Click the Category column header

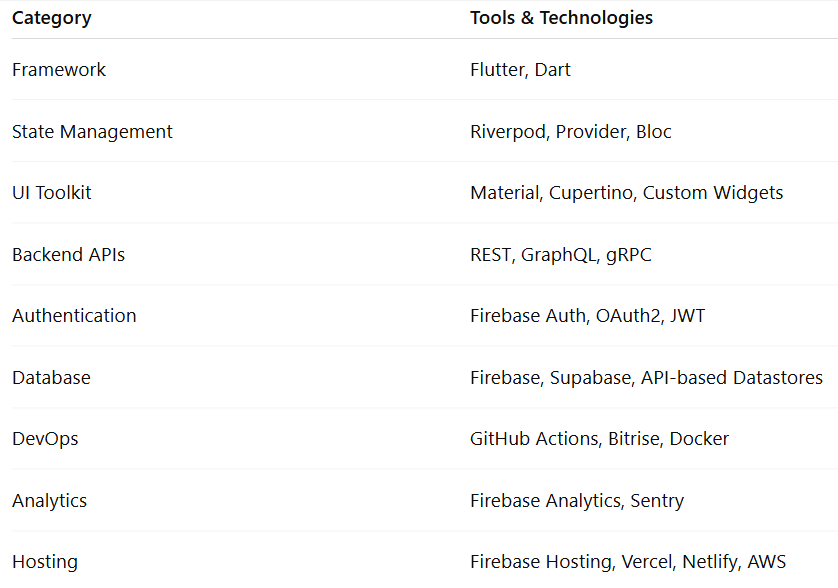52,18
